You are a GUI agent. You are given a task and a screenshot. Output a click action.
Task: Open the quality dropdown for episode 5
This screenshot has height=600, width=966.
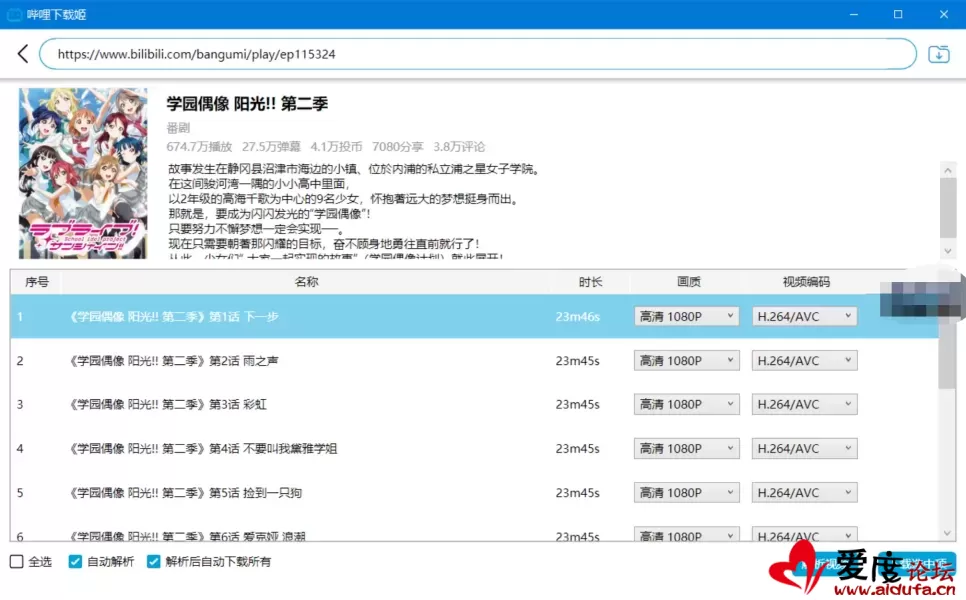[686, 493]
